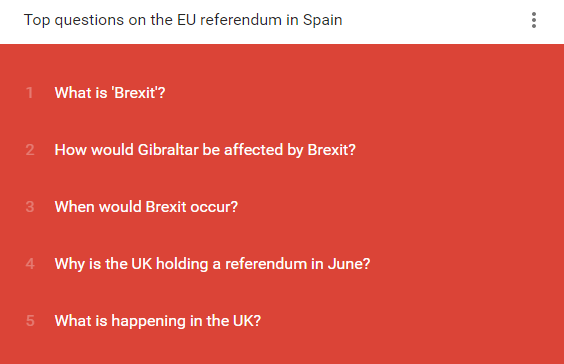This screenshot has height=364, width=564.
Task: Click "happening" in the fifth question
Action: (149, 321)
